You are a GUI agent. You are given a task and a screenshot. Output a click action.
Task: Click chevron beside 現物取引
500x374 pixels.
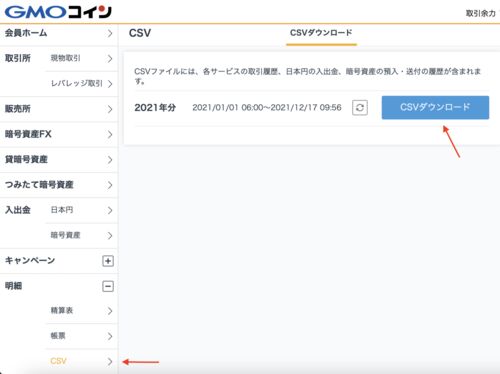pos(110,59)
